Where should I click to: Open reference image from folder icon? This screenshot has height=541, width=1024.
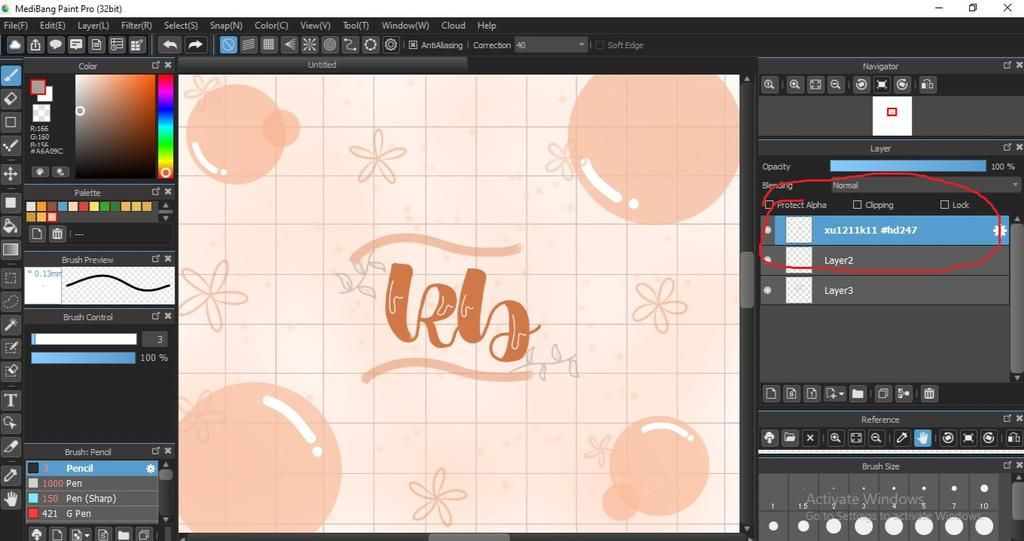(x=790, y=438)
